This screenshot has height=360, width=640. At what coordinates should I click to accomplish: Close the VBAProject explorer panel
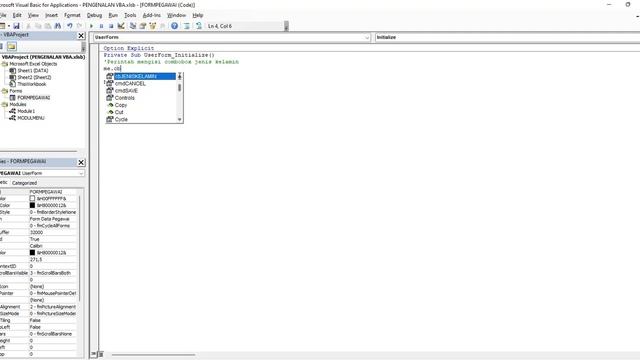81,36
